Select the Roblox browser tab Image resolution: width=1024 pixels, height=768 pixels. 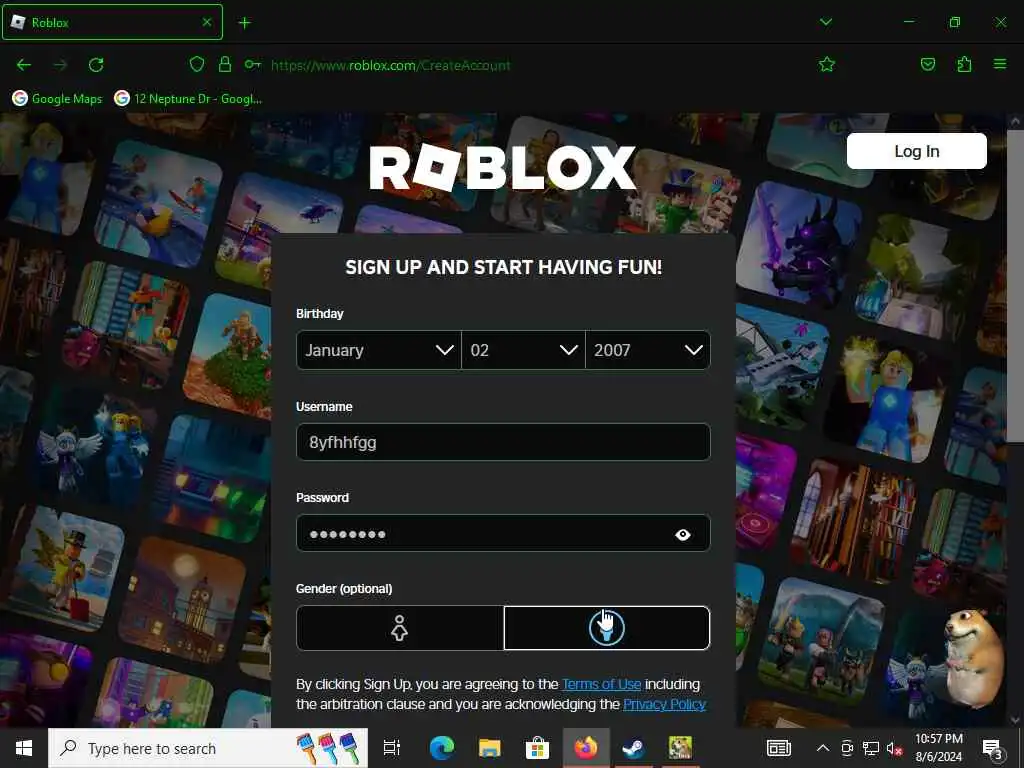[x=112, y=22]
